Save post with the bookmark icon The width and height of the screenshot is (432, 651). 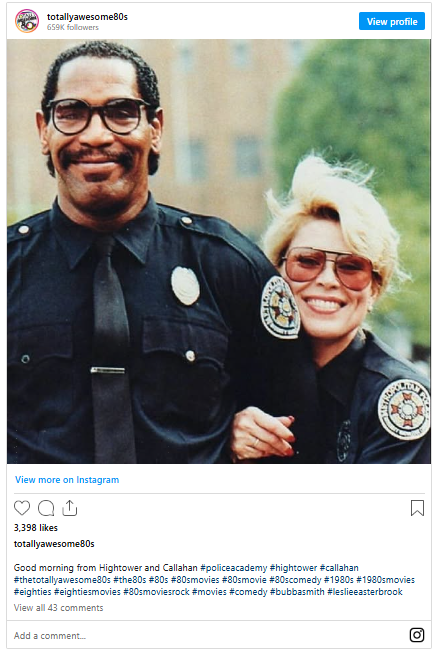click(x=417, y=508)
